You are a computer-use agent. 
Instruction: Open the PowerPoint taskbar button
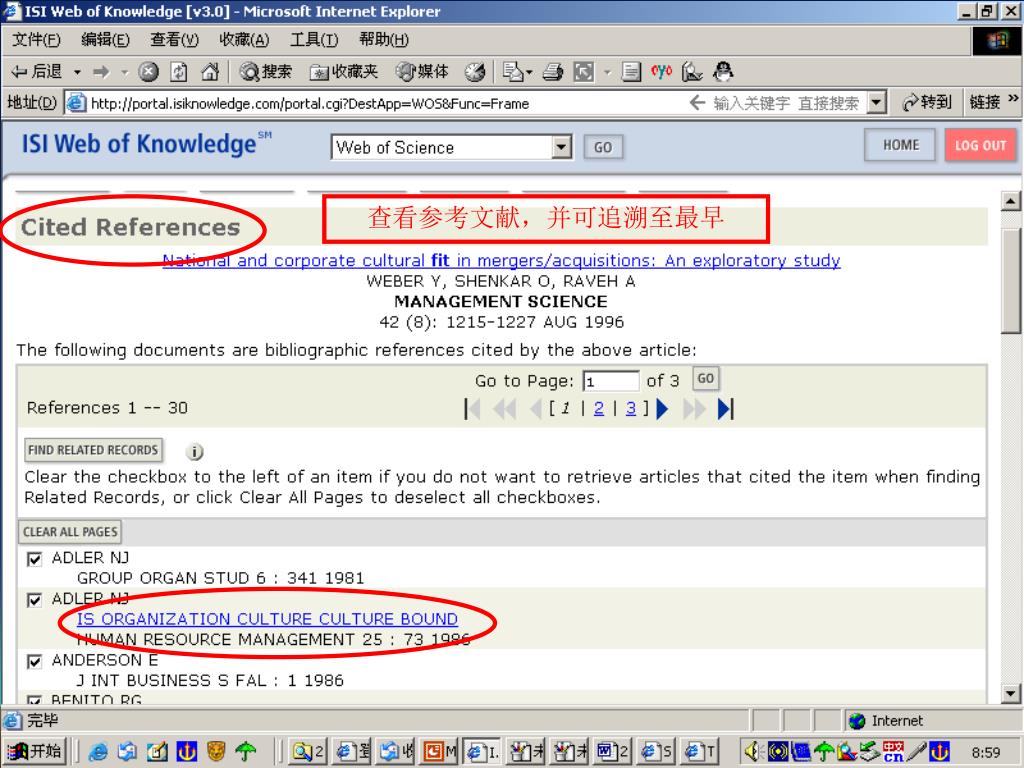[440, 752]
